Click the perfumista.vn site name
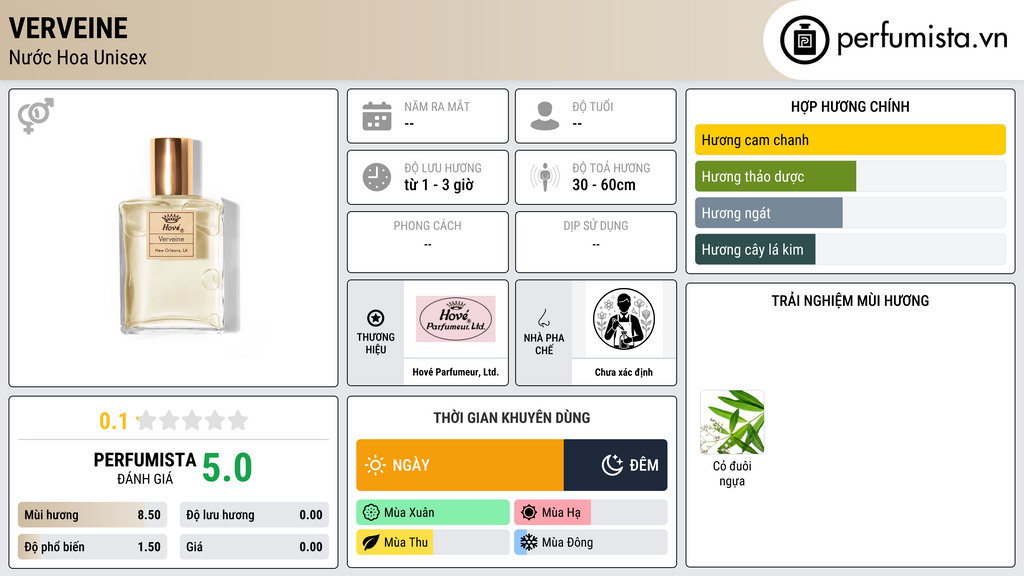 click(922, 39)
